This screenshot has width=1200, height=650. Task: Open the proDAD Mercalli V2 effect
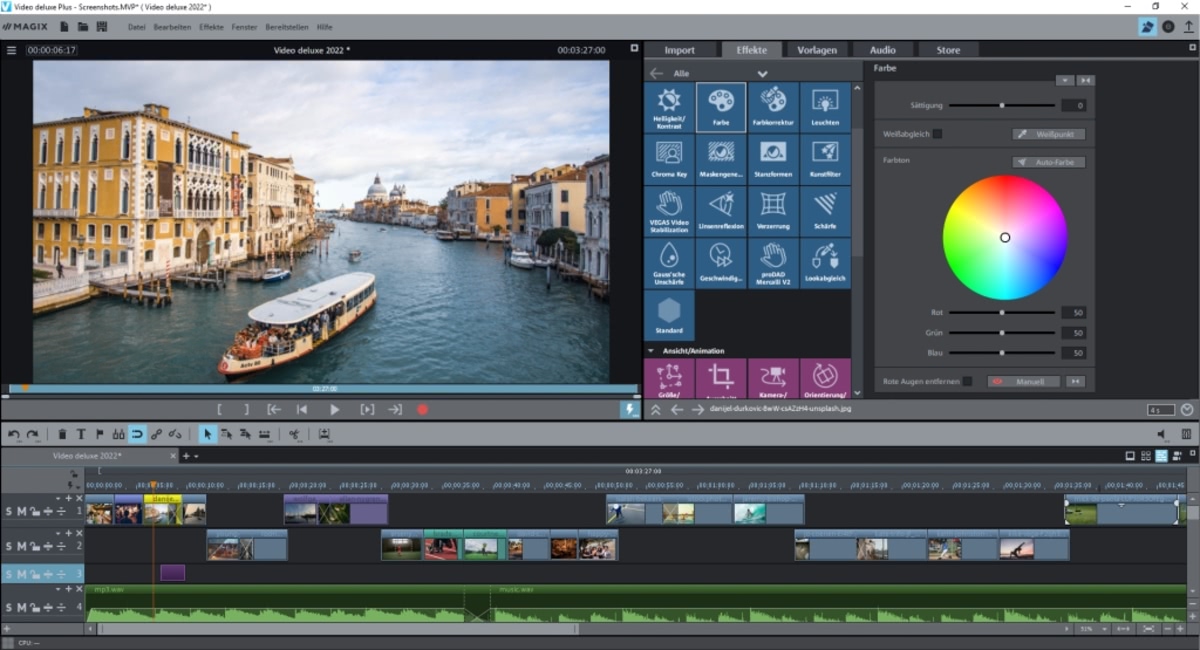click(773, 264)
